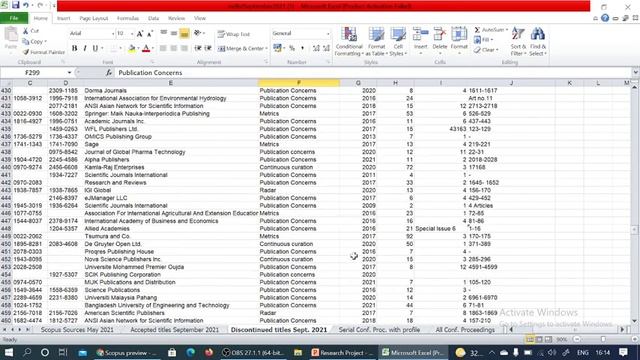Toggle bold formatting
The image size is (640, 360).
pyautogui.click(x=75, y=49)
